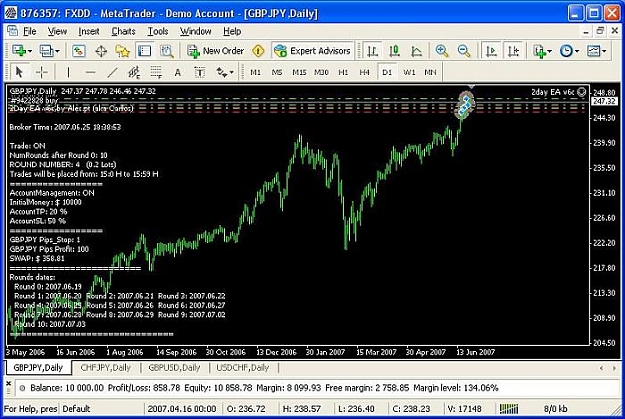Select the D1 timeframe button
The width and height of the screenshot is (625, 419).
pos(387,73)
